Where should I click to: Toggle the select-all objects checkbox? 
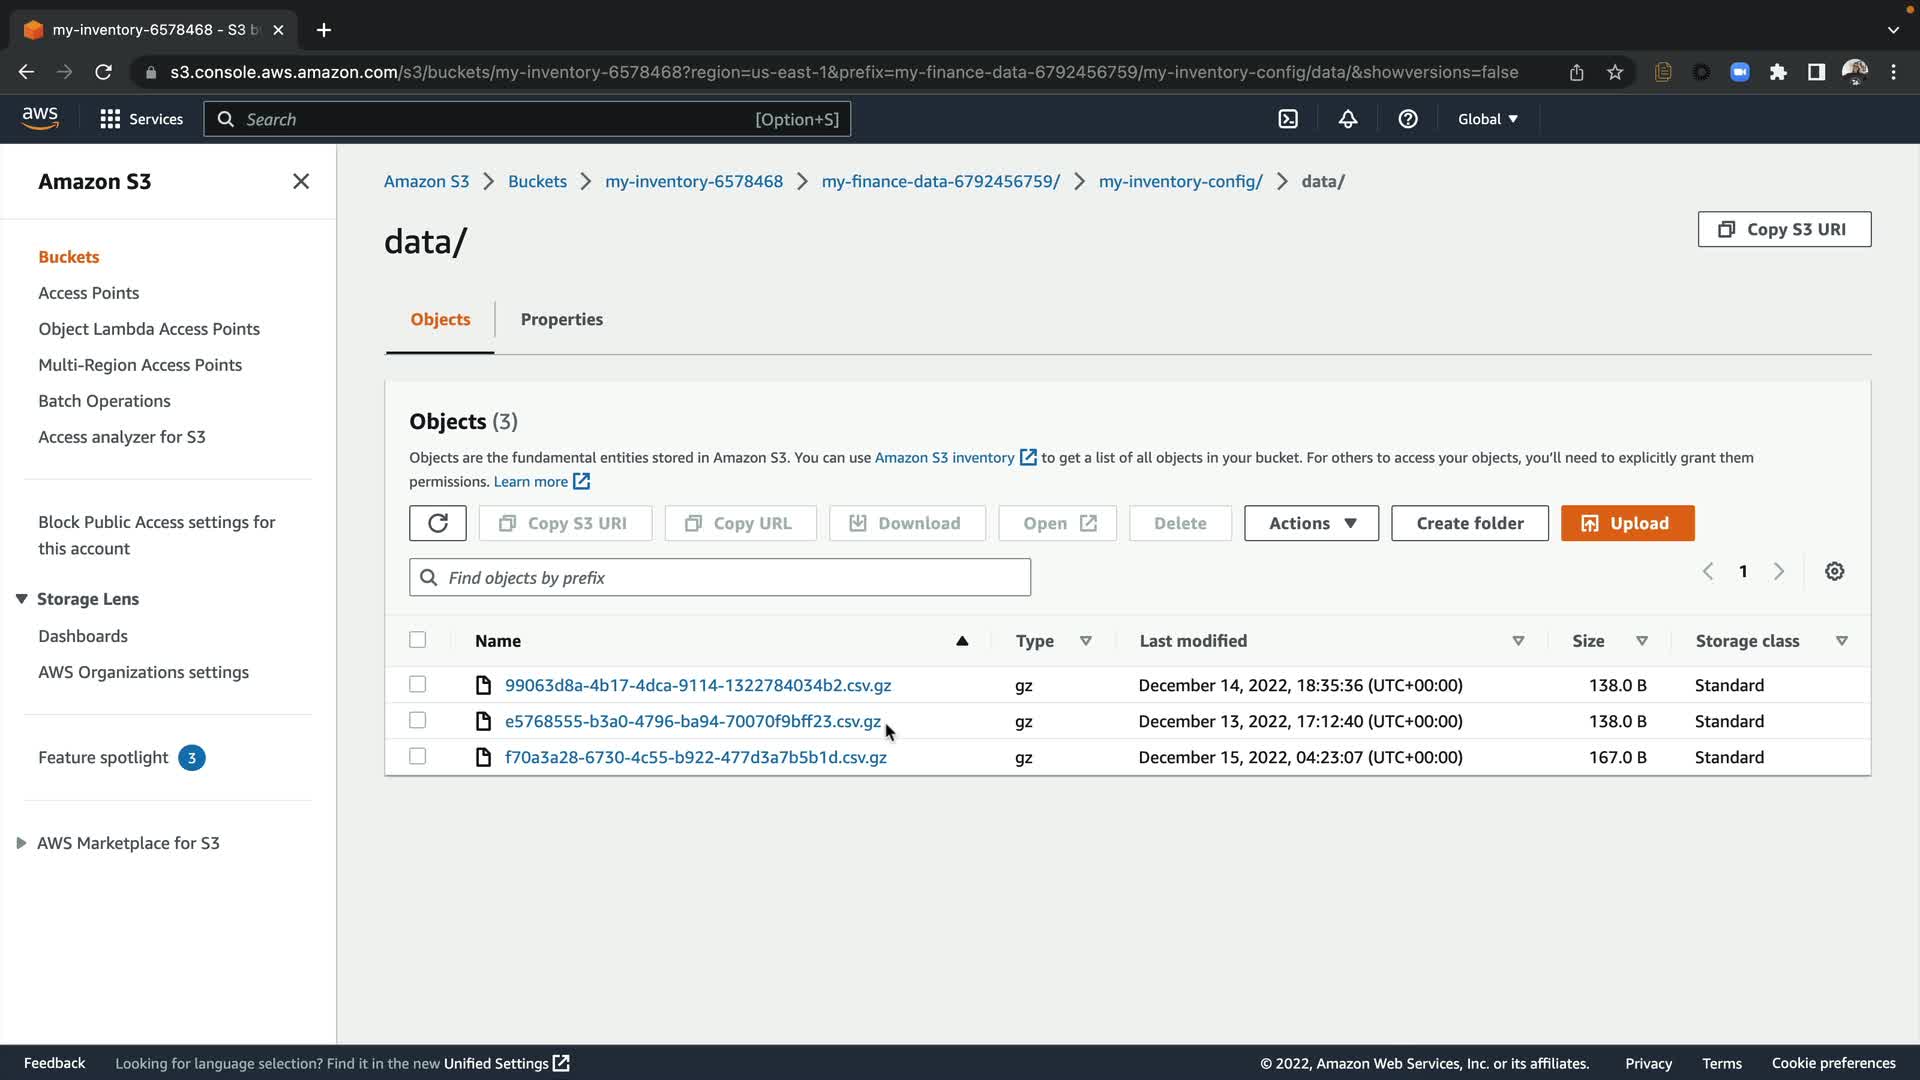point(418,640)
